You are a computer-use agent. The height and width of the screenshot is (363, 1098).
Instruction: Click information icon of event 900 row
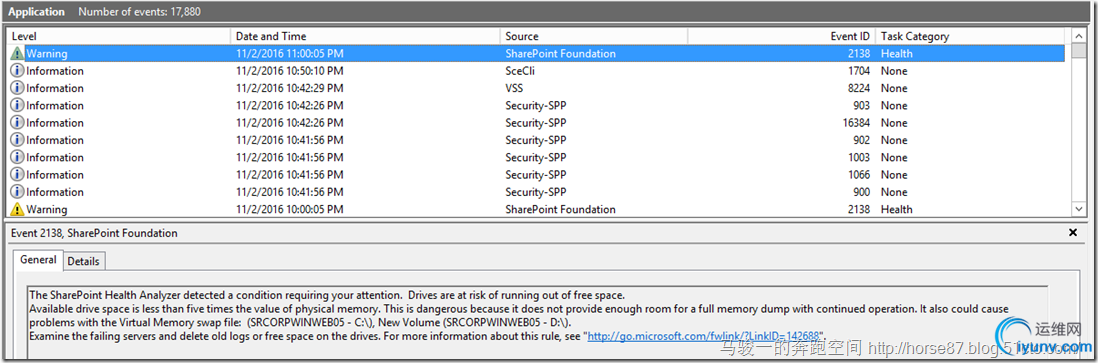coord(17,192)
